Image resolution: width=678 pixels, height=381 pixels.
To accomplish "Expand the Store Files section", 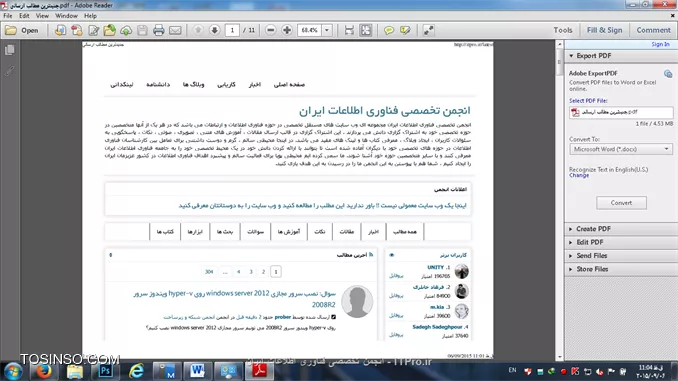I will (621, 269).
